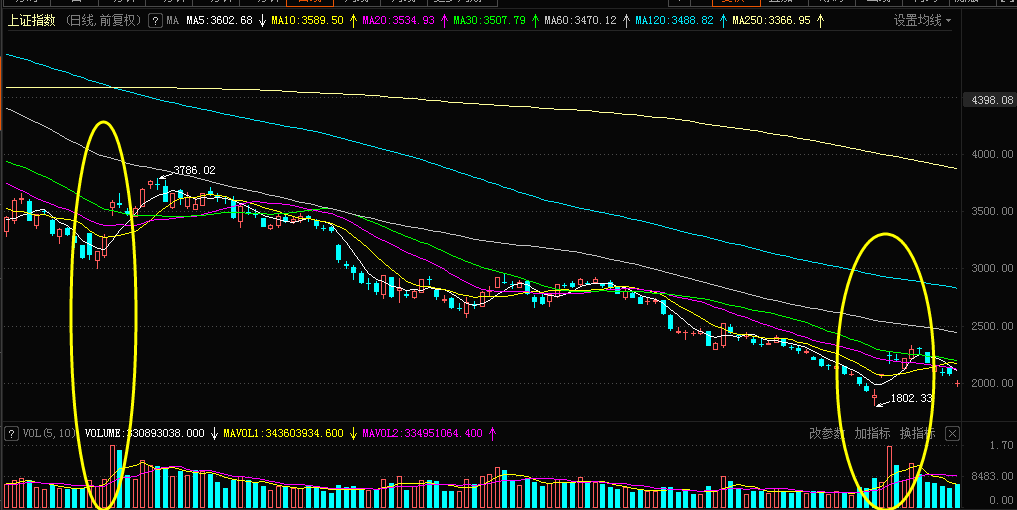Select the yellow MAVOL1 legend label
The width and height of the screenshot is (1017, 510).
click(283, 433)
